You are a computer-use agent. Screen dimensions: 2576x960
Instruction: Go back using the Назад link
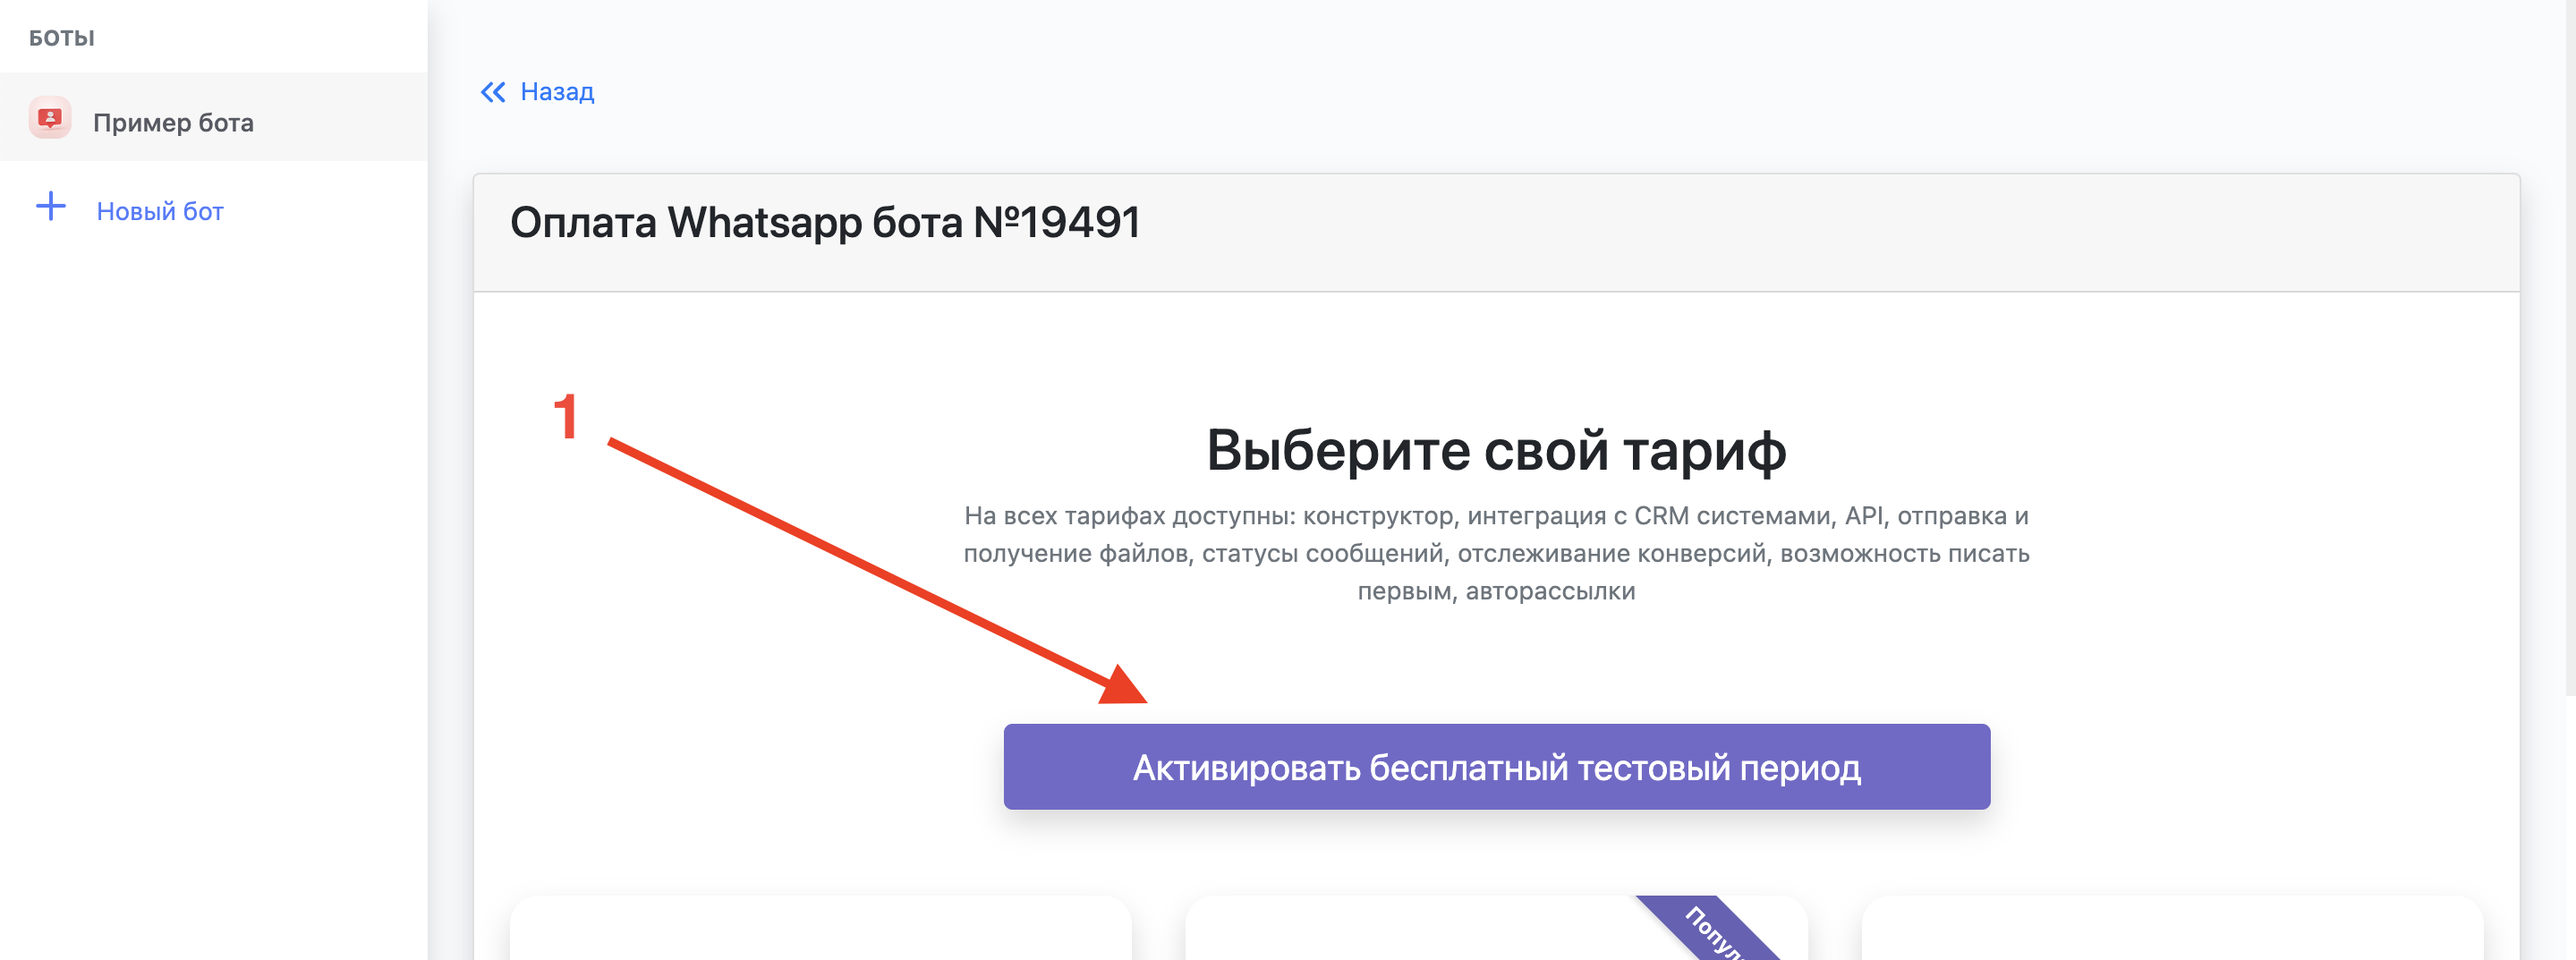(x=557, y=92)
